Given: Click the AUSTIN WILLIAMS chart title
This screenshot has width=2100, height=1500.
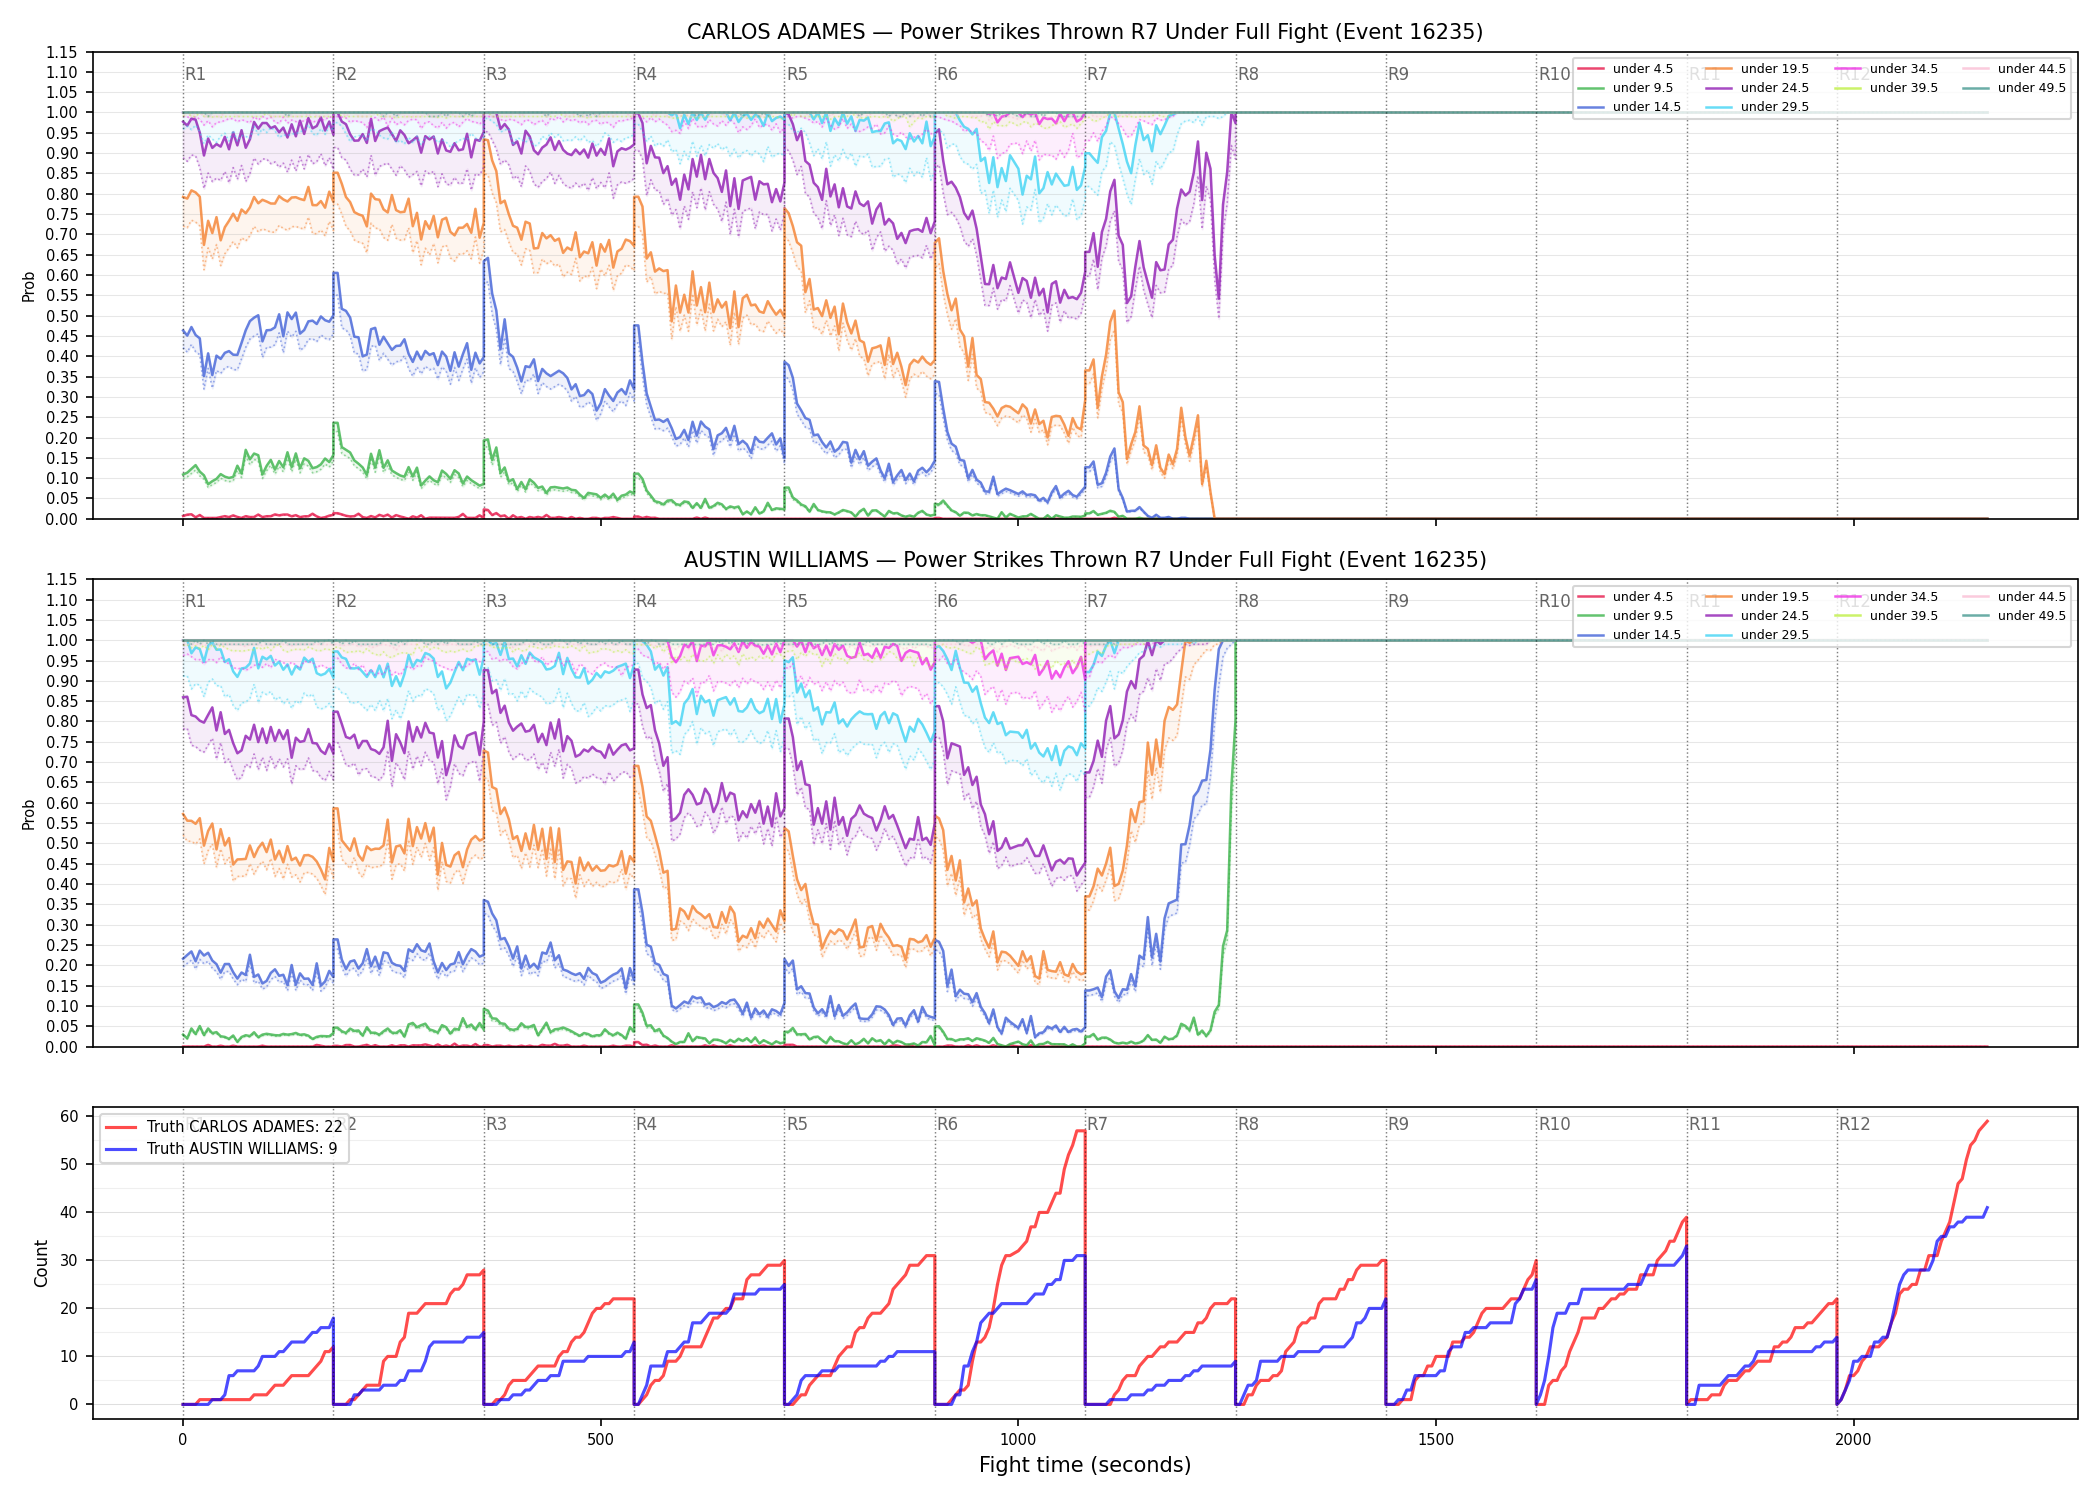Looking at the screenshot, I should click(1085, 560).
